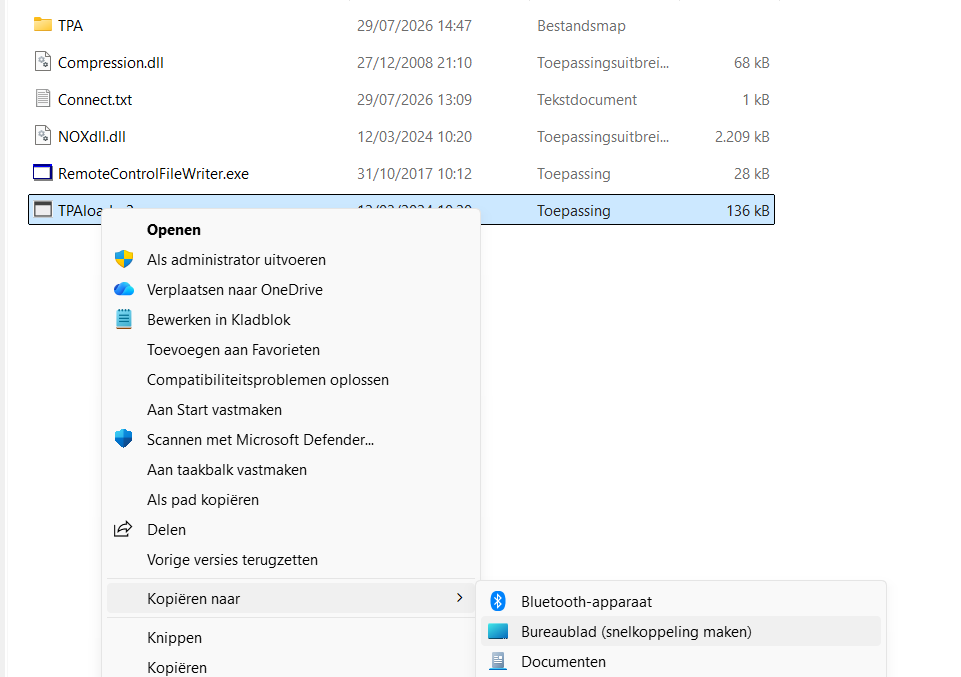Image resolution: width=961 pixels, height=677 pixels.
Task: Choose Knippen from the context menu
Action: click(x=291, y=638)
